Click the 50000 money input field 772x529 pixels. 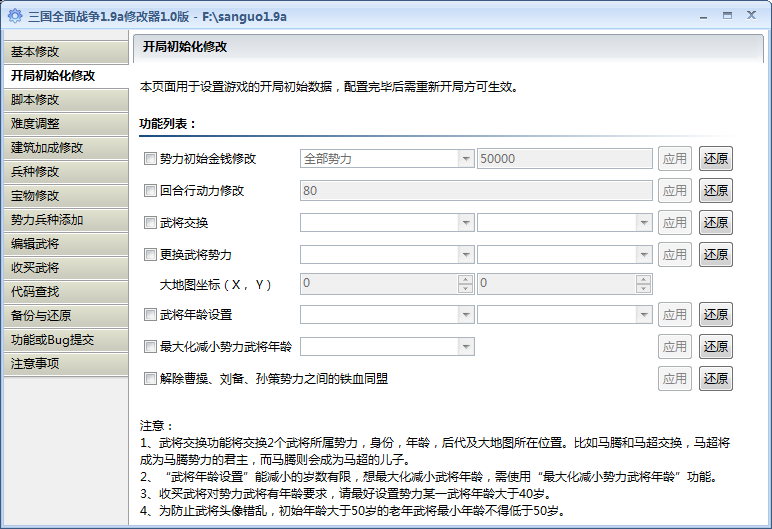click(x=565, y=159)
